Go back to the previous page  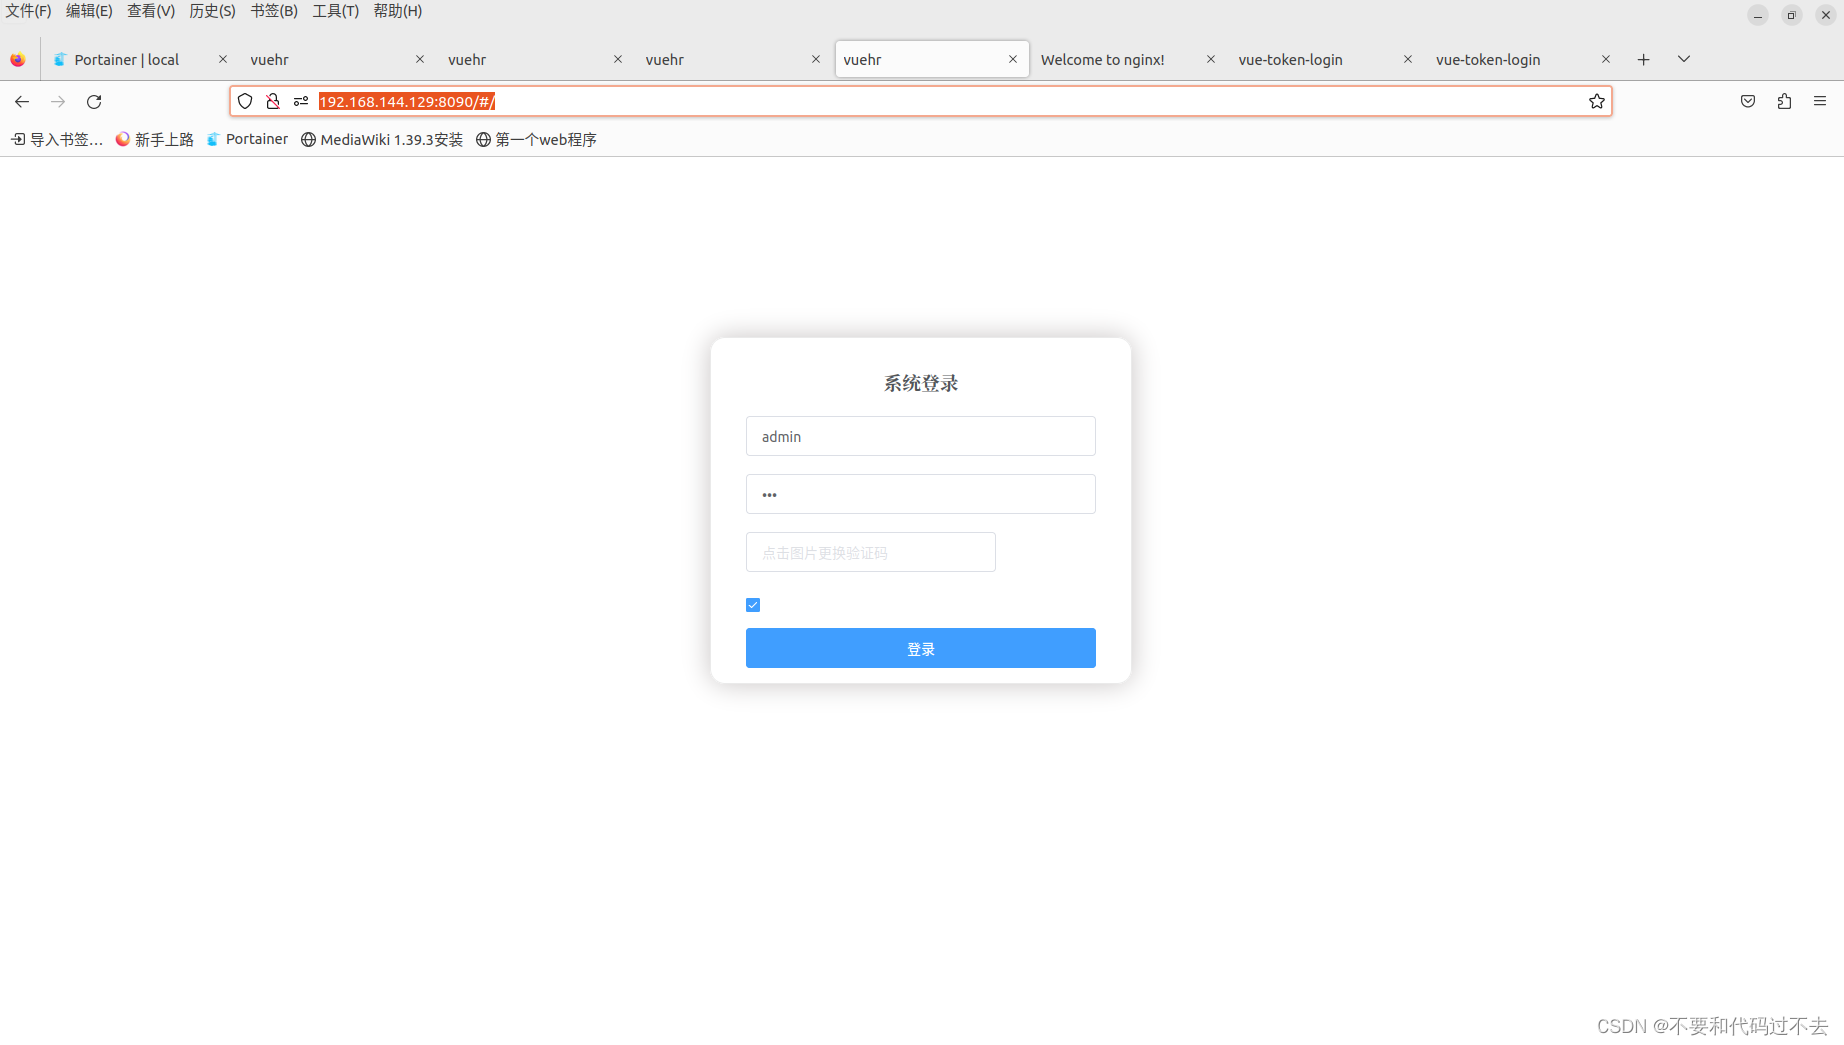point(22,101)
